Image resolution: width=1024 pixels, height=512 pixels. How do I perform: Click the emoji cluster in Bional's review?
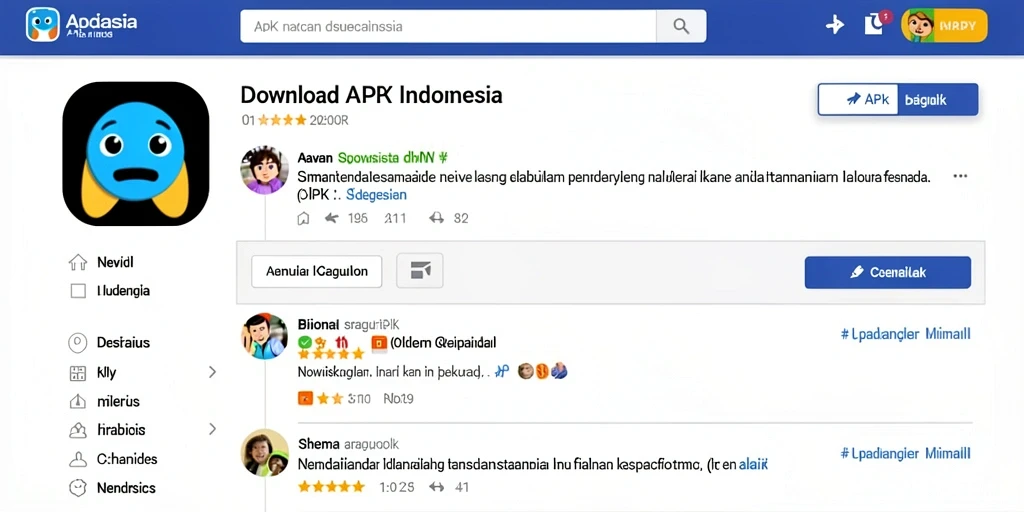542,372
